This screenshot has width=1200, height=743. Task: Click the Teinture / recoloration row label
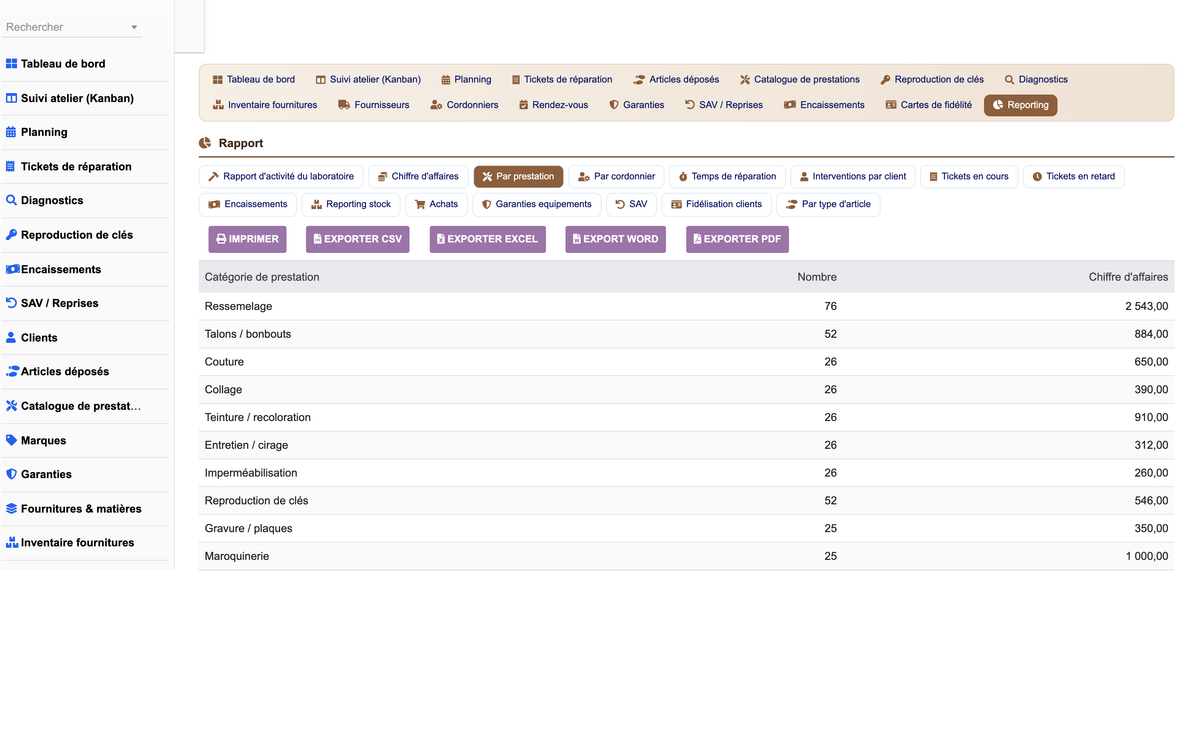click(x=258, y=417)
